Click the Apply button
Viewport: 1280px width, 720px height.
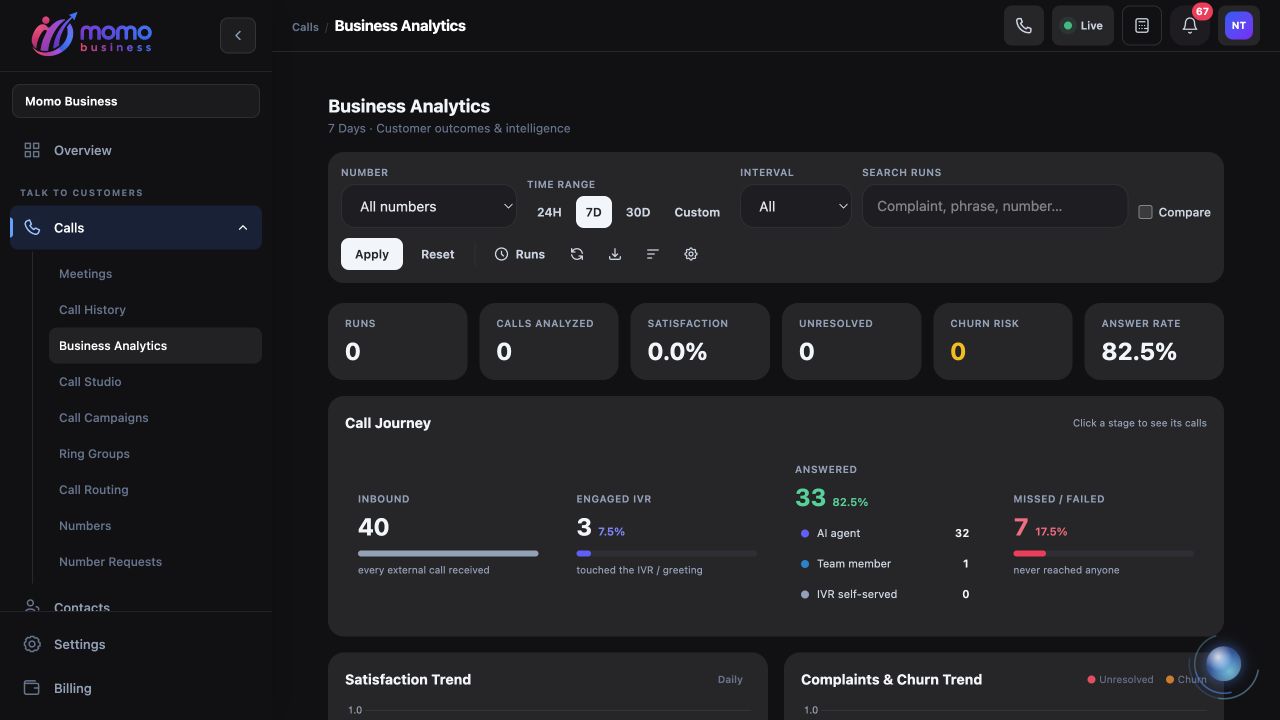click(x=372, y=254)
